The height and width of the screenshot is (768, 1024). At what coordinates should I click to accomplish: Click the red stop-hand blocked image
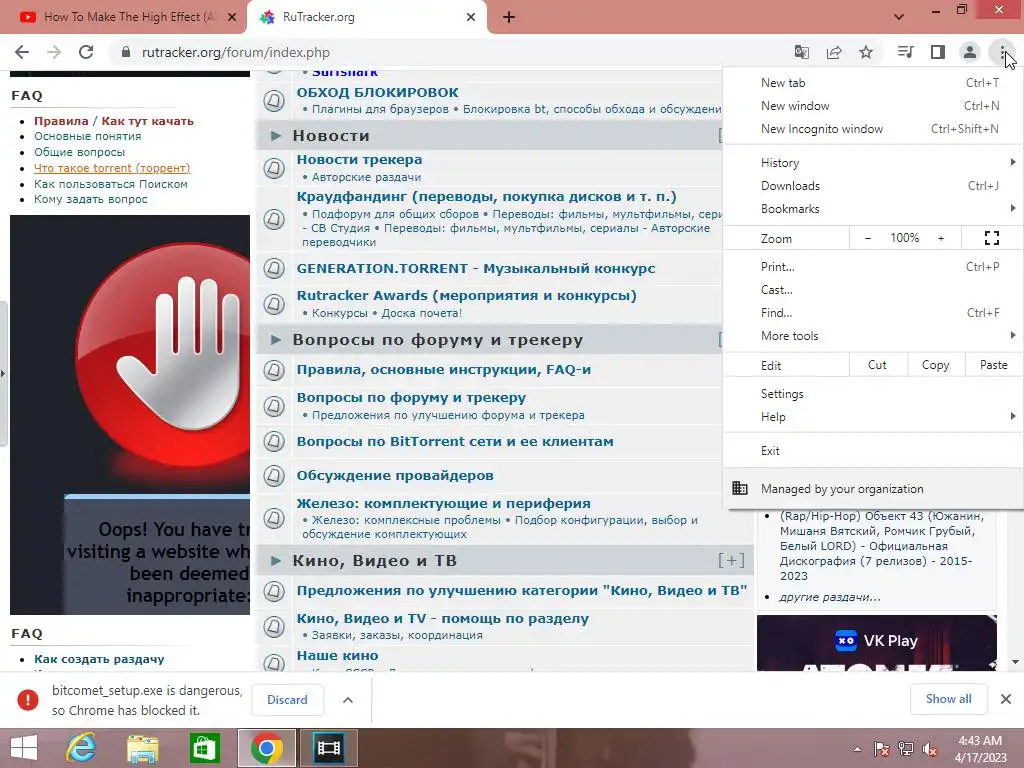(130, 414)
